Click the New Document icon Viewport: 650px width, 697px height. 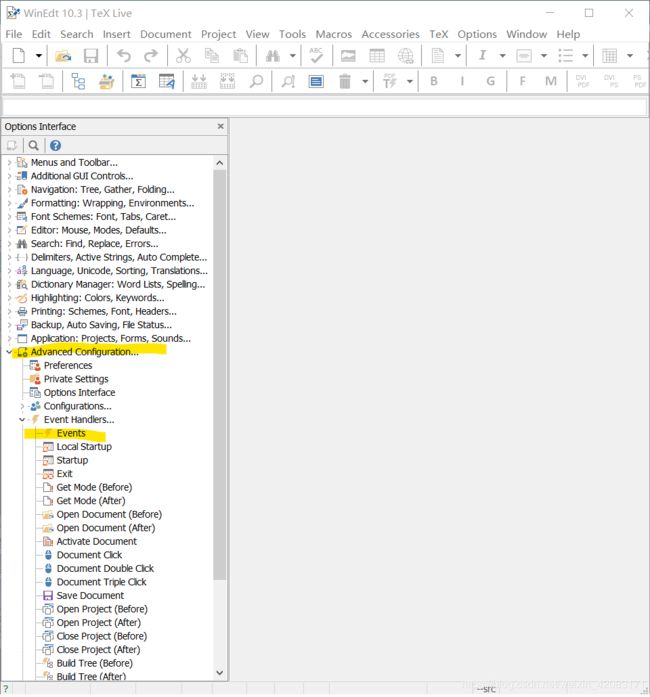coord(19,56)
